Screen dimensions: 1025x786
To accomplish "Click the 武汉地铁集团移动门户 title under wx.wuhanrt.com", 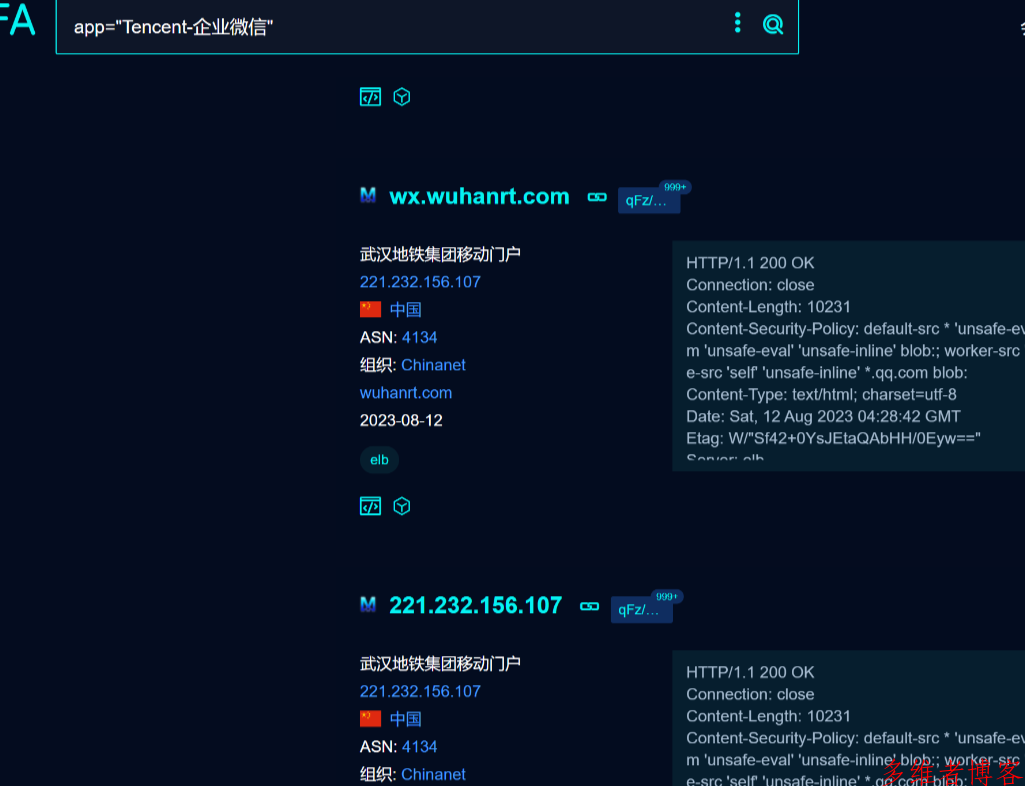I will tap(440, 254).
